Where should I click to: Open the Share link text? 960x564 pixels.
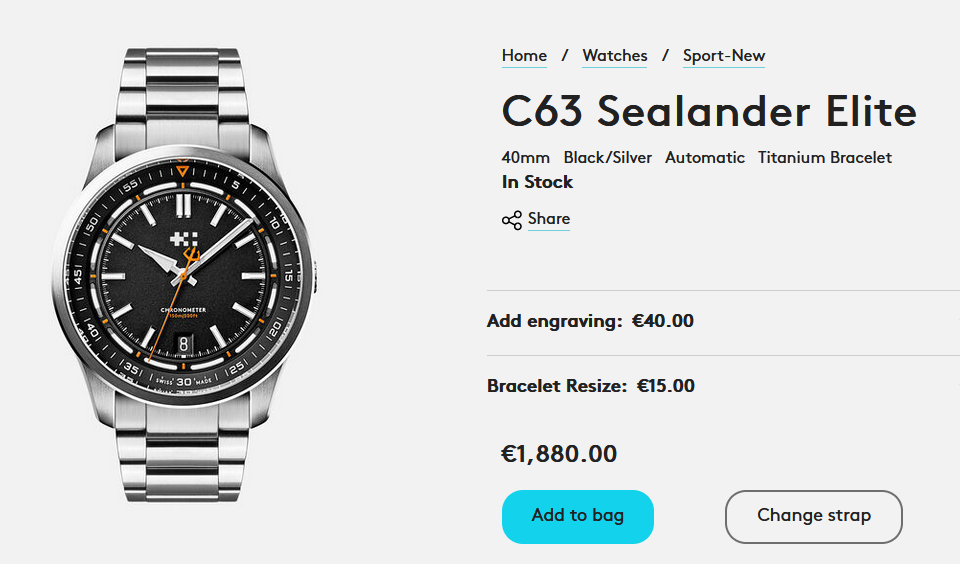coord(548,219)
